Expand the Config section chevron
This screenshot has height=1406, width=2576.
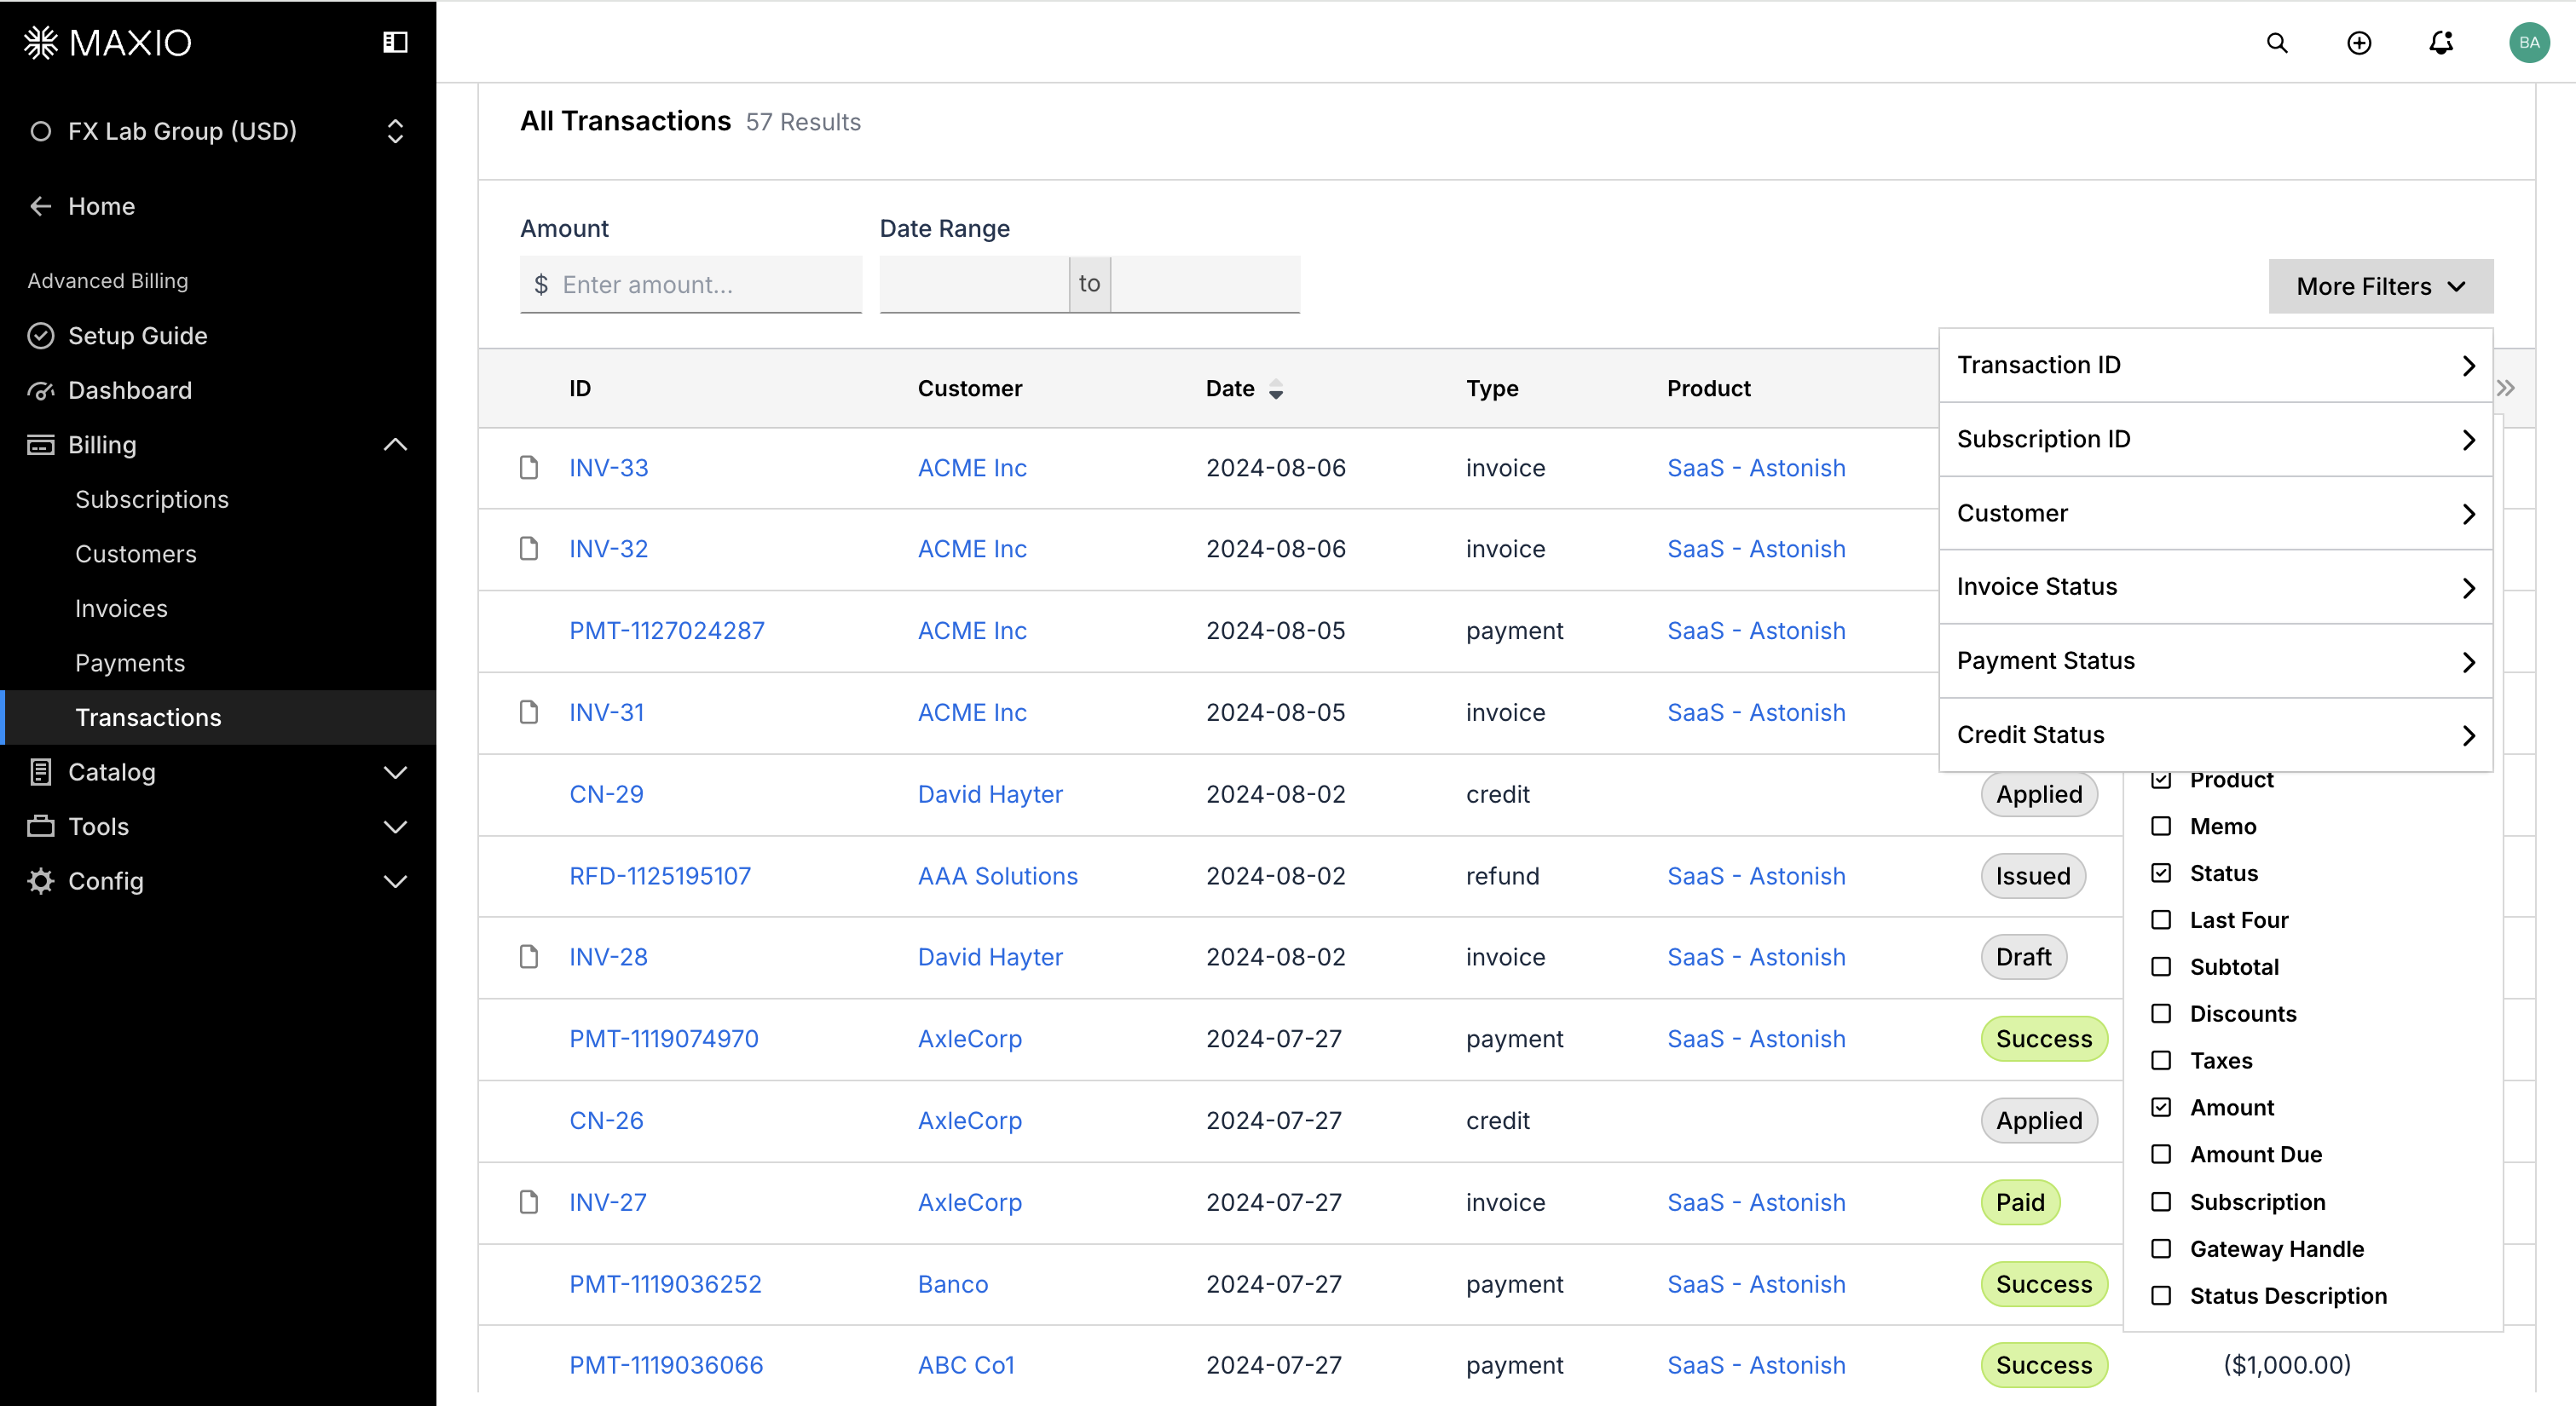click(395, 880)
